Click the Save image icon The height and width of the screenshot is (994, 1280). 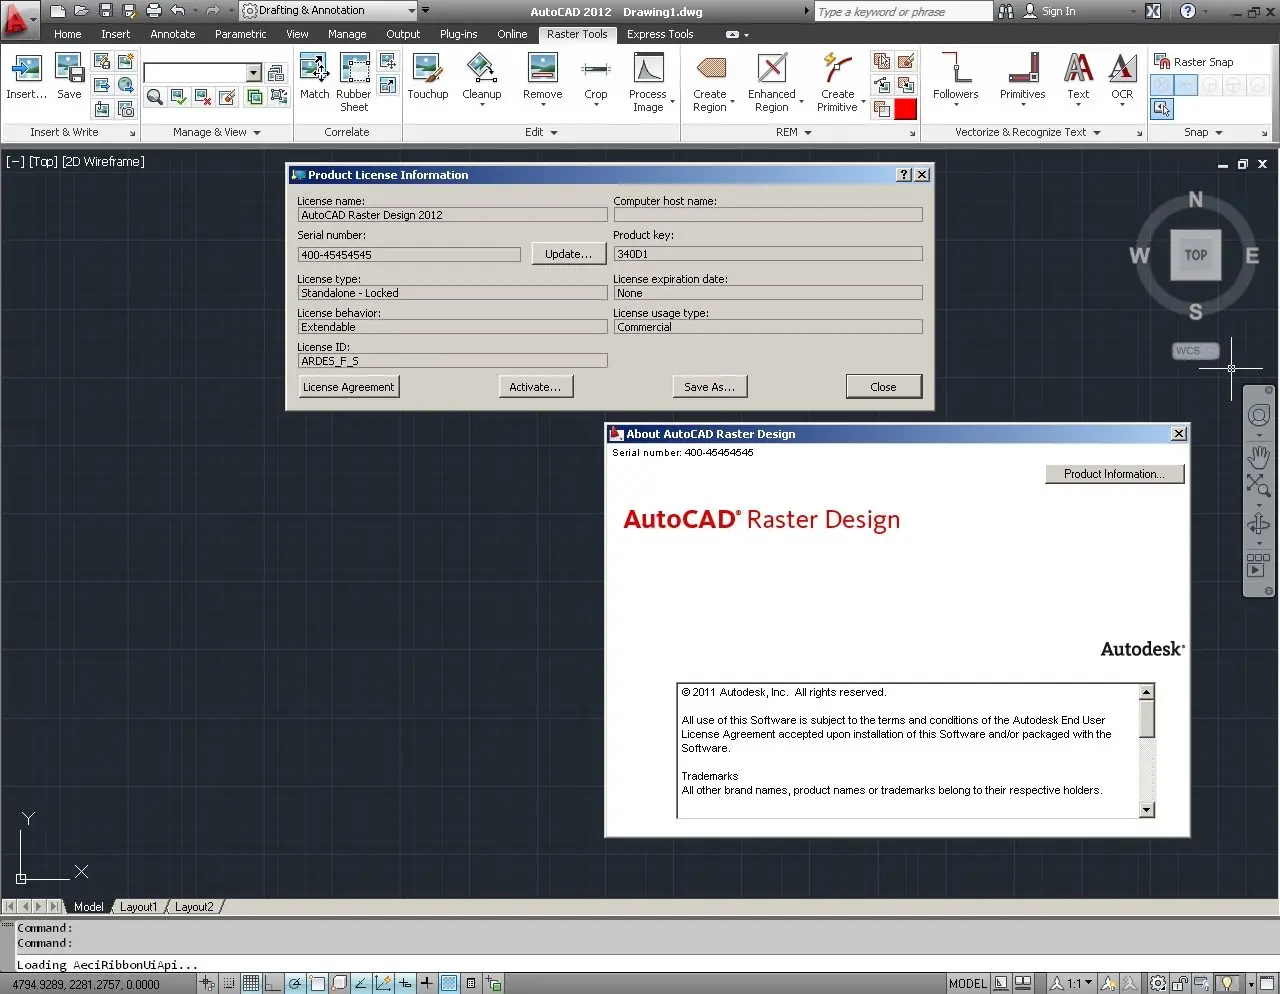(x=69, y=70)
